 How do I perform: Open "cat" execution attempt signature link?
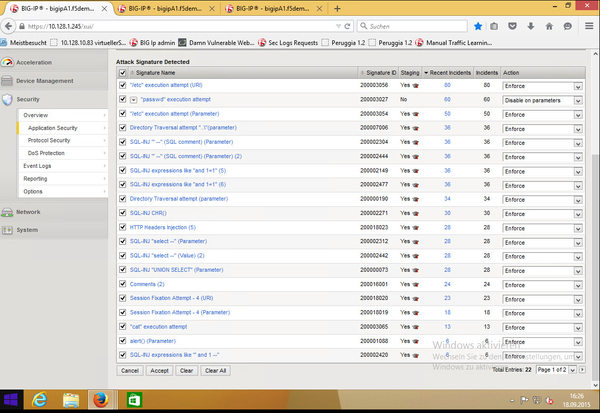158,326
